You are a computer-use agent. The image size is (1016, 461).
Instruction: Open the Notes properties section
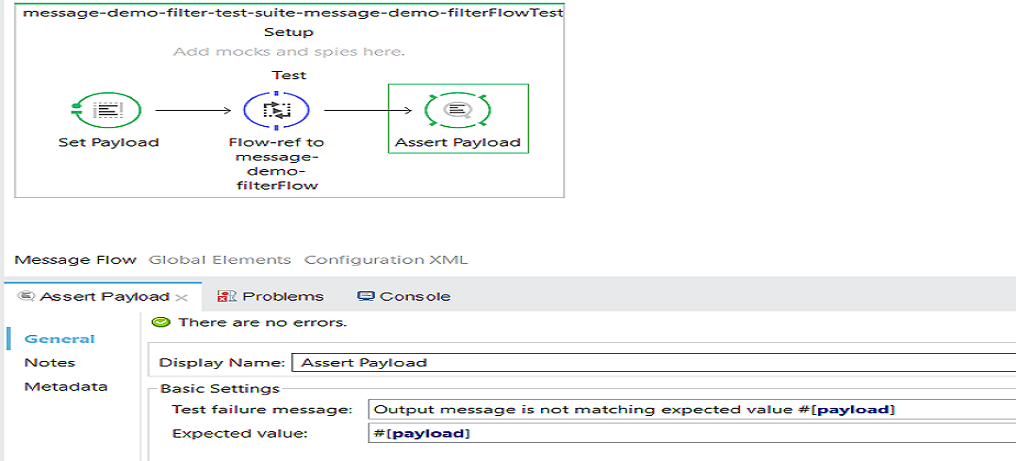[x=50, y=363]
